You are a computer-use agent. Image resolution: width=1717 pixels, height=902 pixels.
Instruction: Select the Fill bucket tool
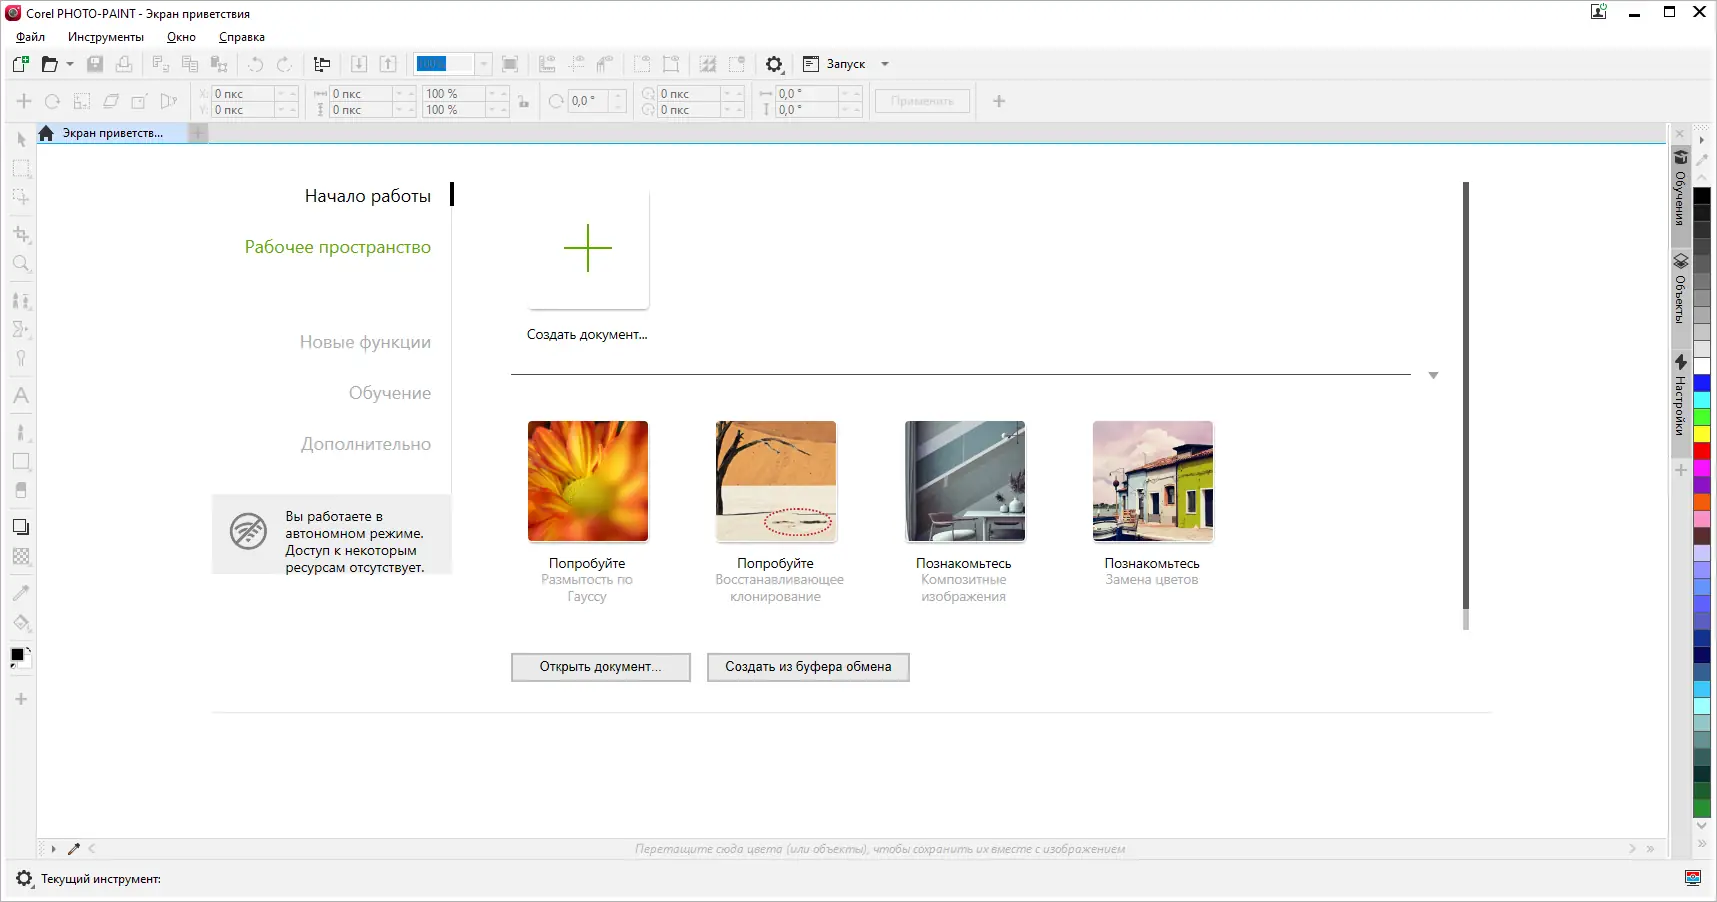click(21, 623)
